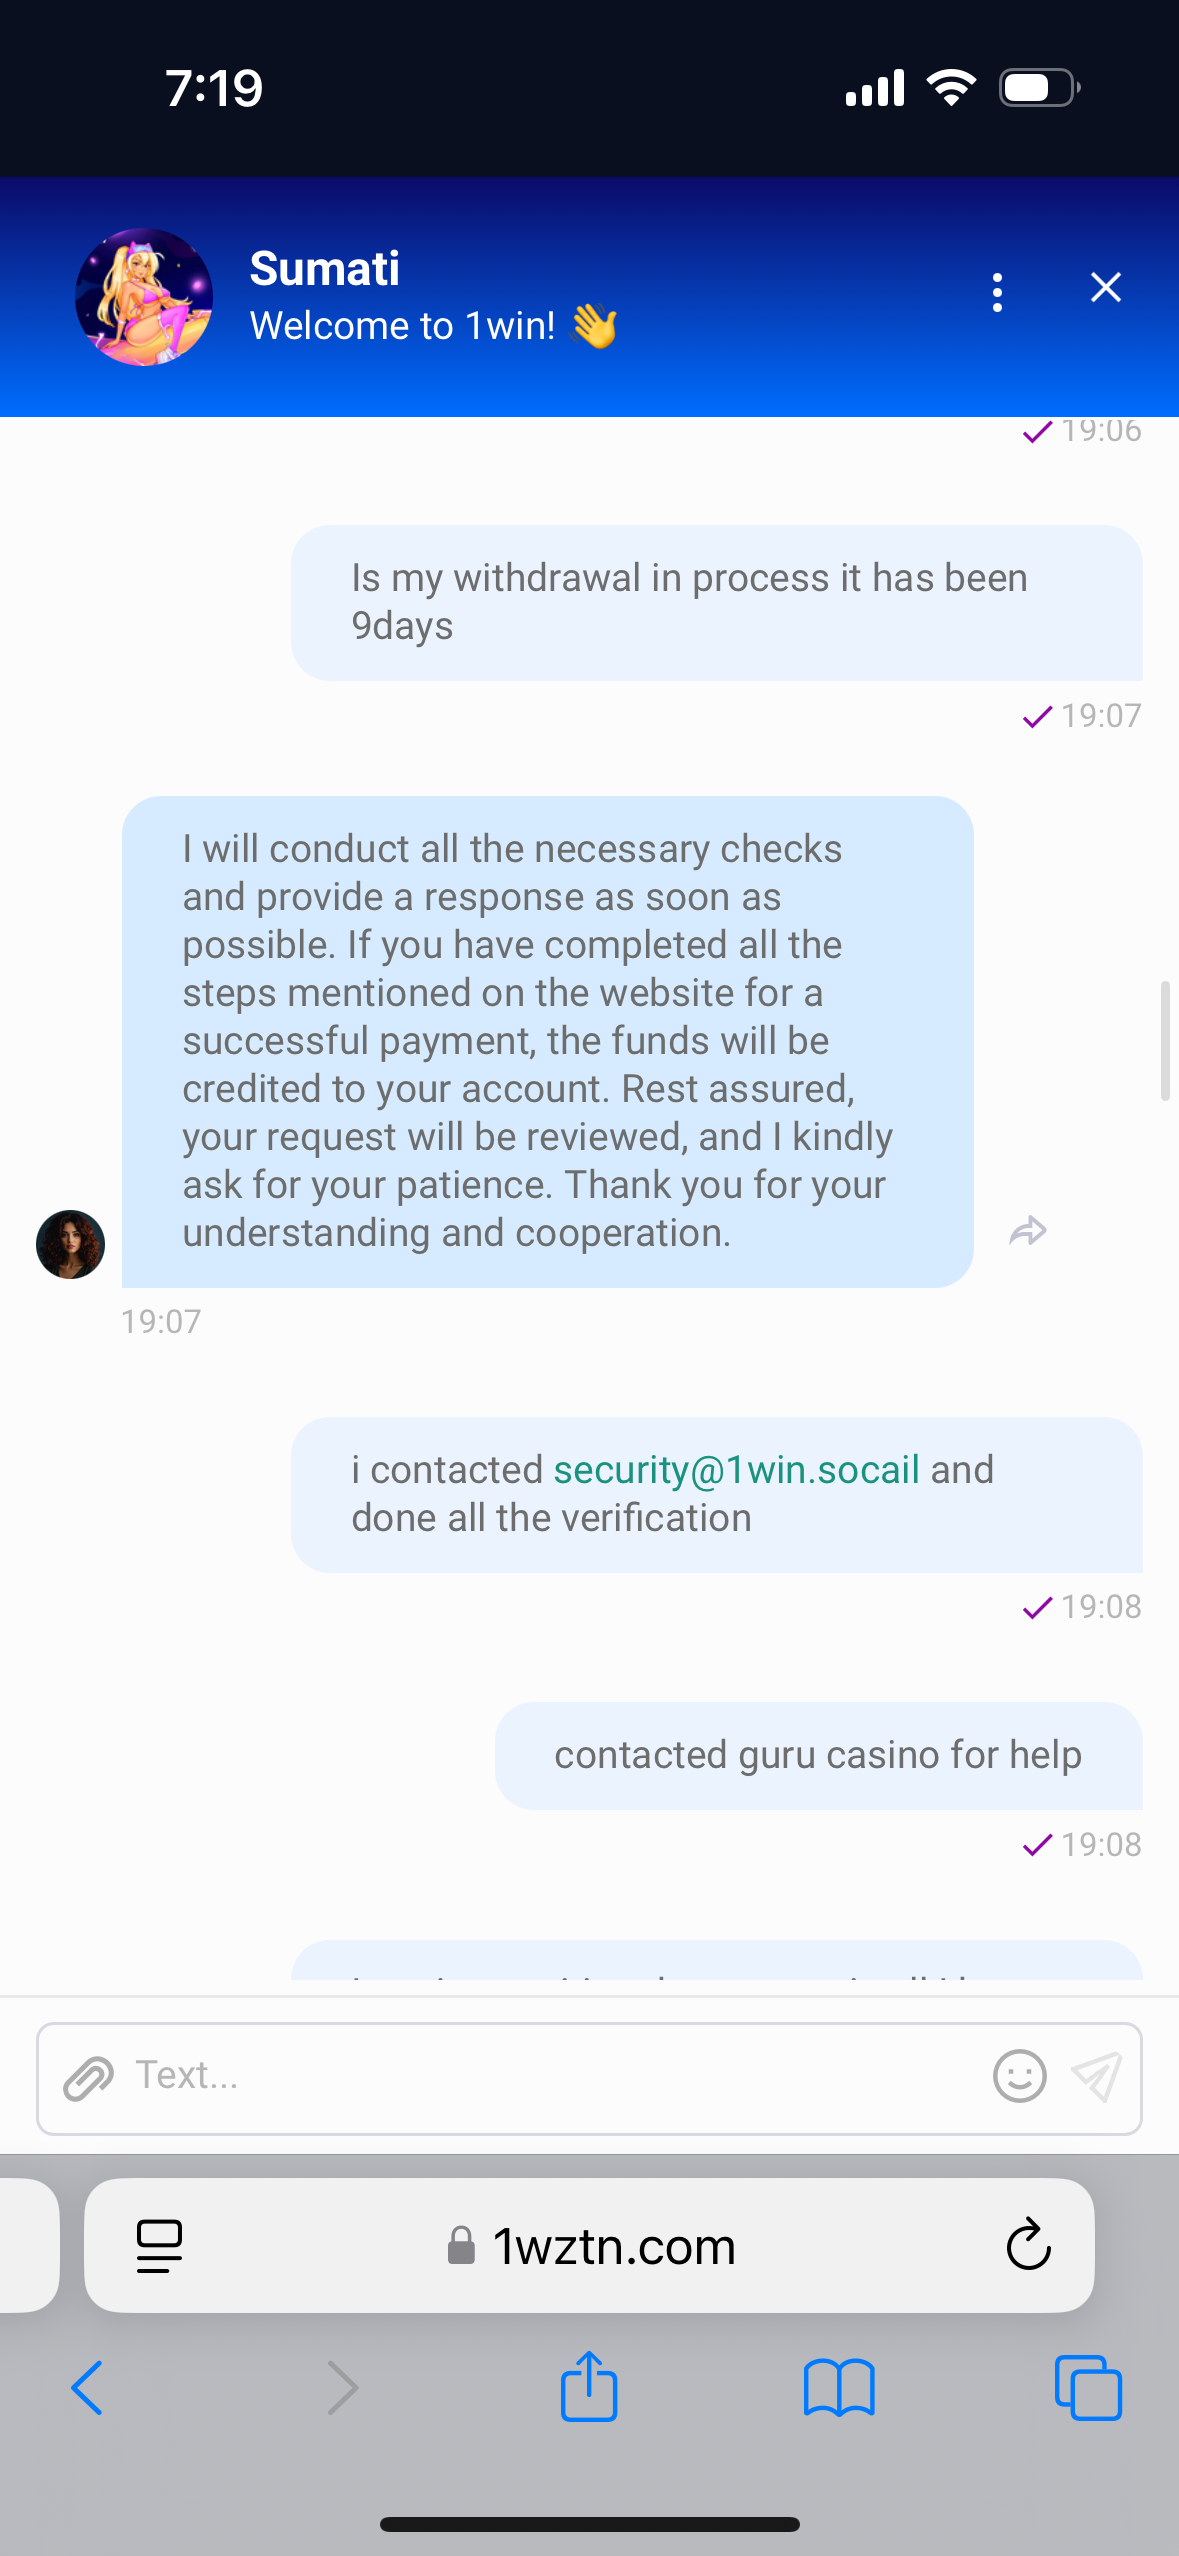
Task: Close the Sumati support chat
Action: tap(1105, 288)
